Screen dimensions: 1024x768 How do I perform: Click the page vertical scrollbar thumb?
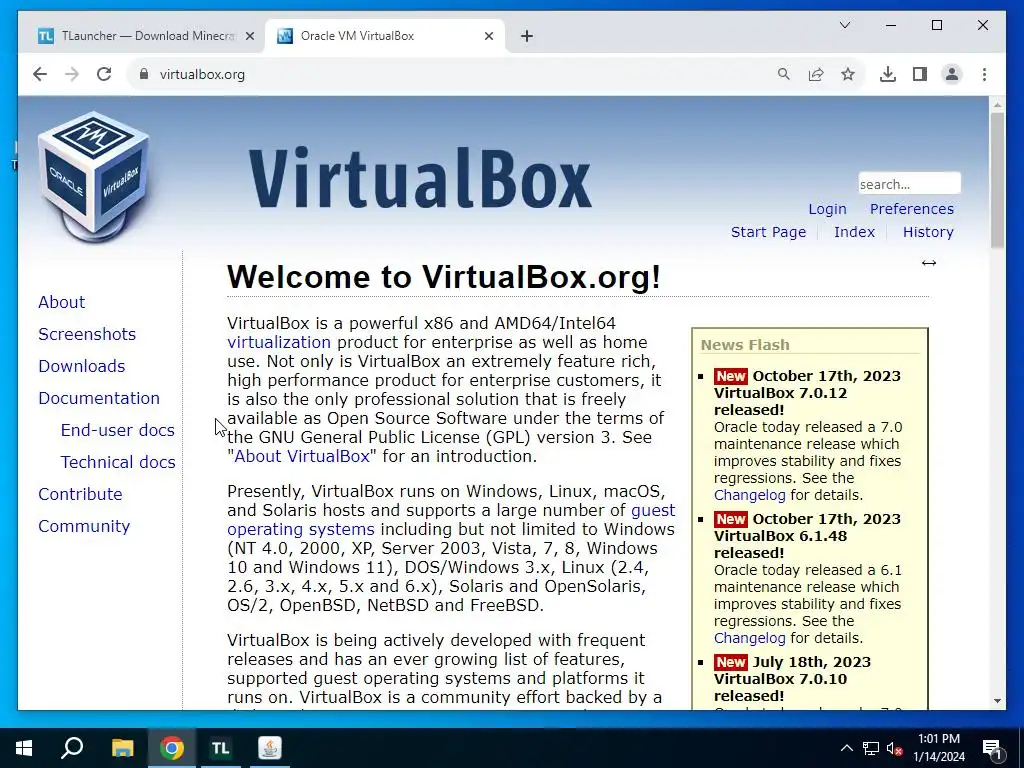pyautogui.click(x=997, y=180)
